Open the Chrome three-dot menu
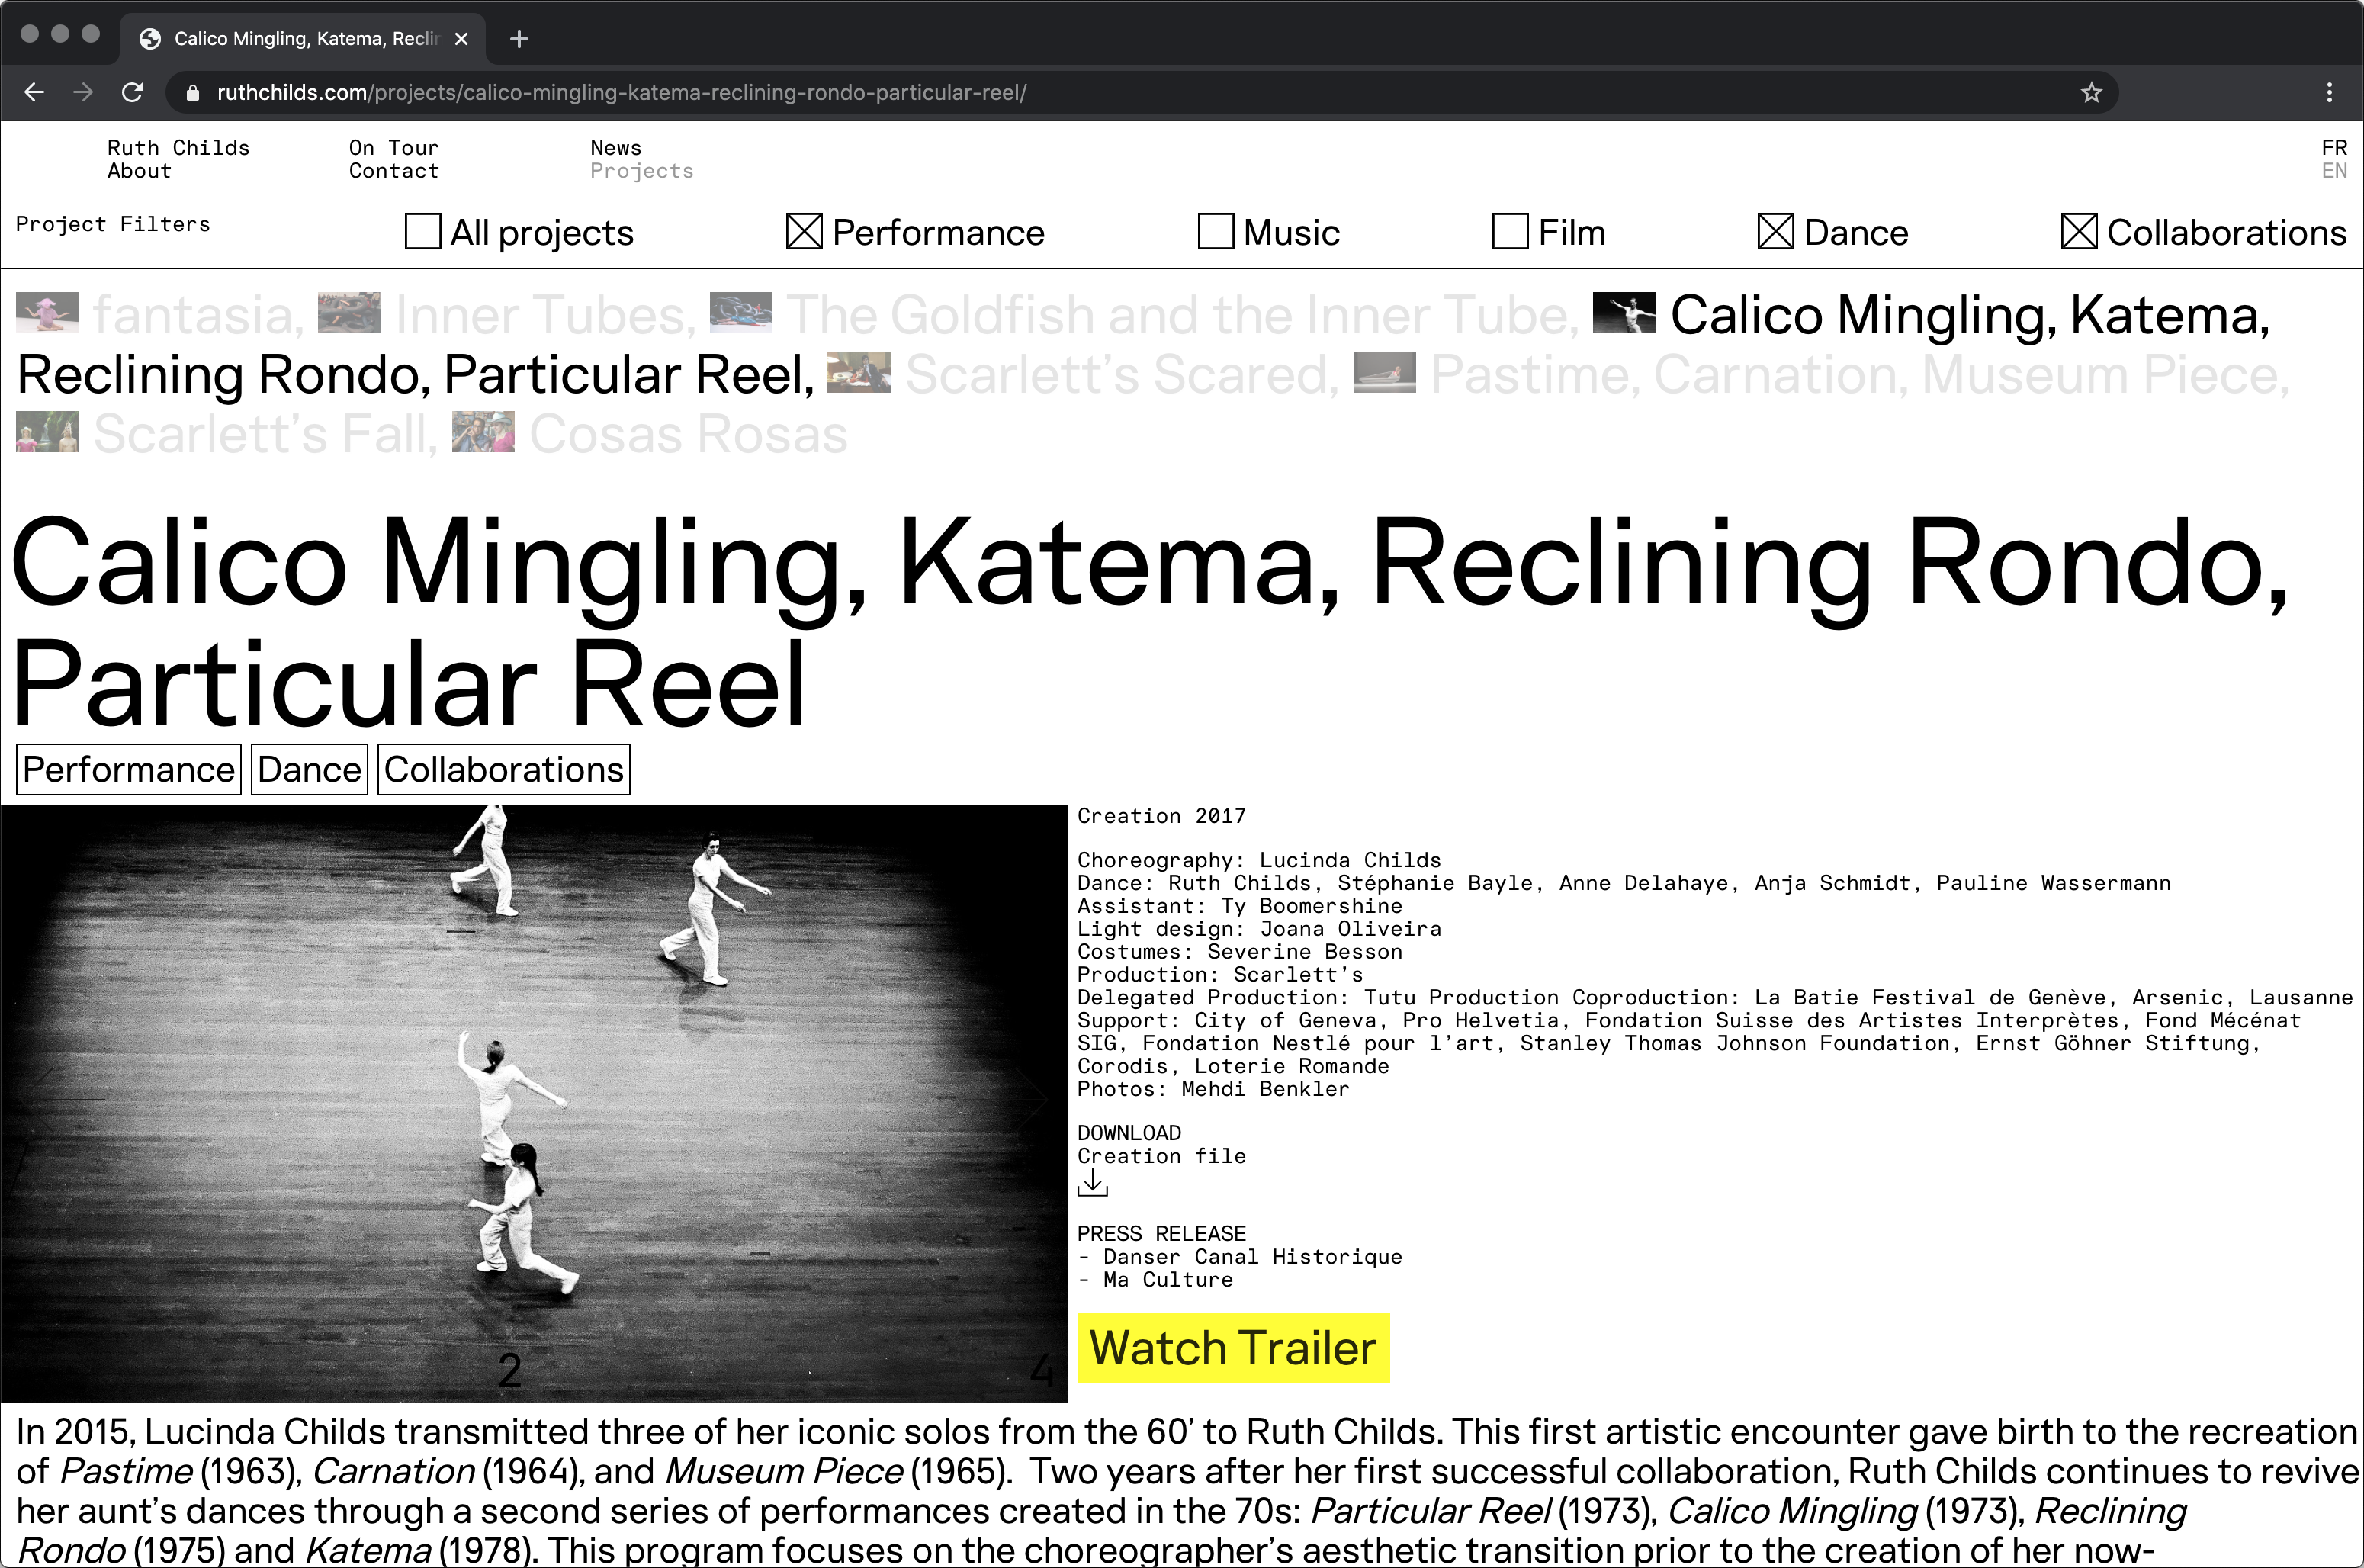Viewport: 2364px width, 1568px height. pyautogui.click(x=2329, y=93)
